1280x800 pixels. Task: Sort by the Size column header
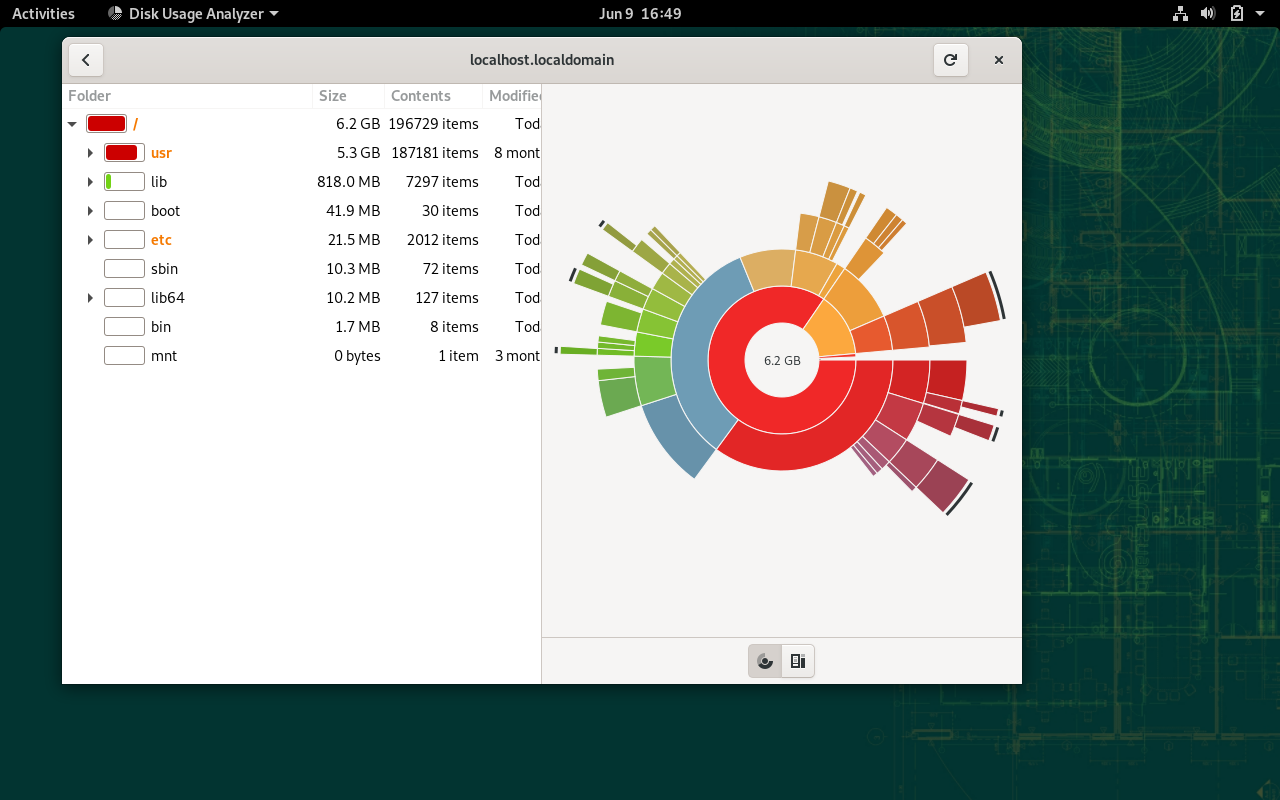[x=333, y=96]
